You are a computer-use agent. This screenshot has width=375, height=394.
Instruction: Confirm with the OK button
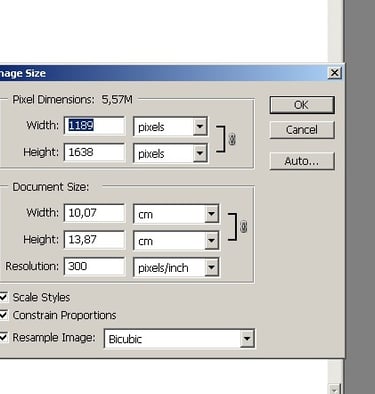(302, 105)
